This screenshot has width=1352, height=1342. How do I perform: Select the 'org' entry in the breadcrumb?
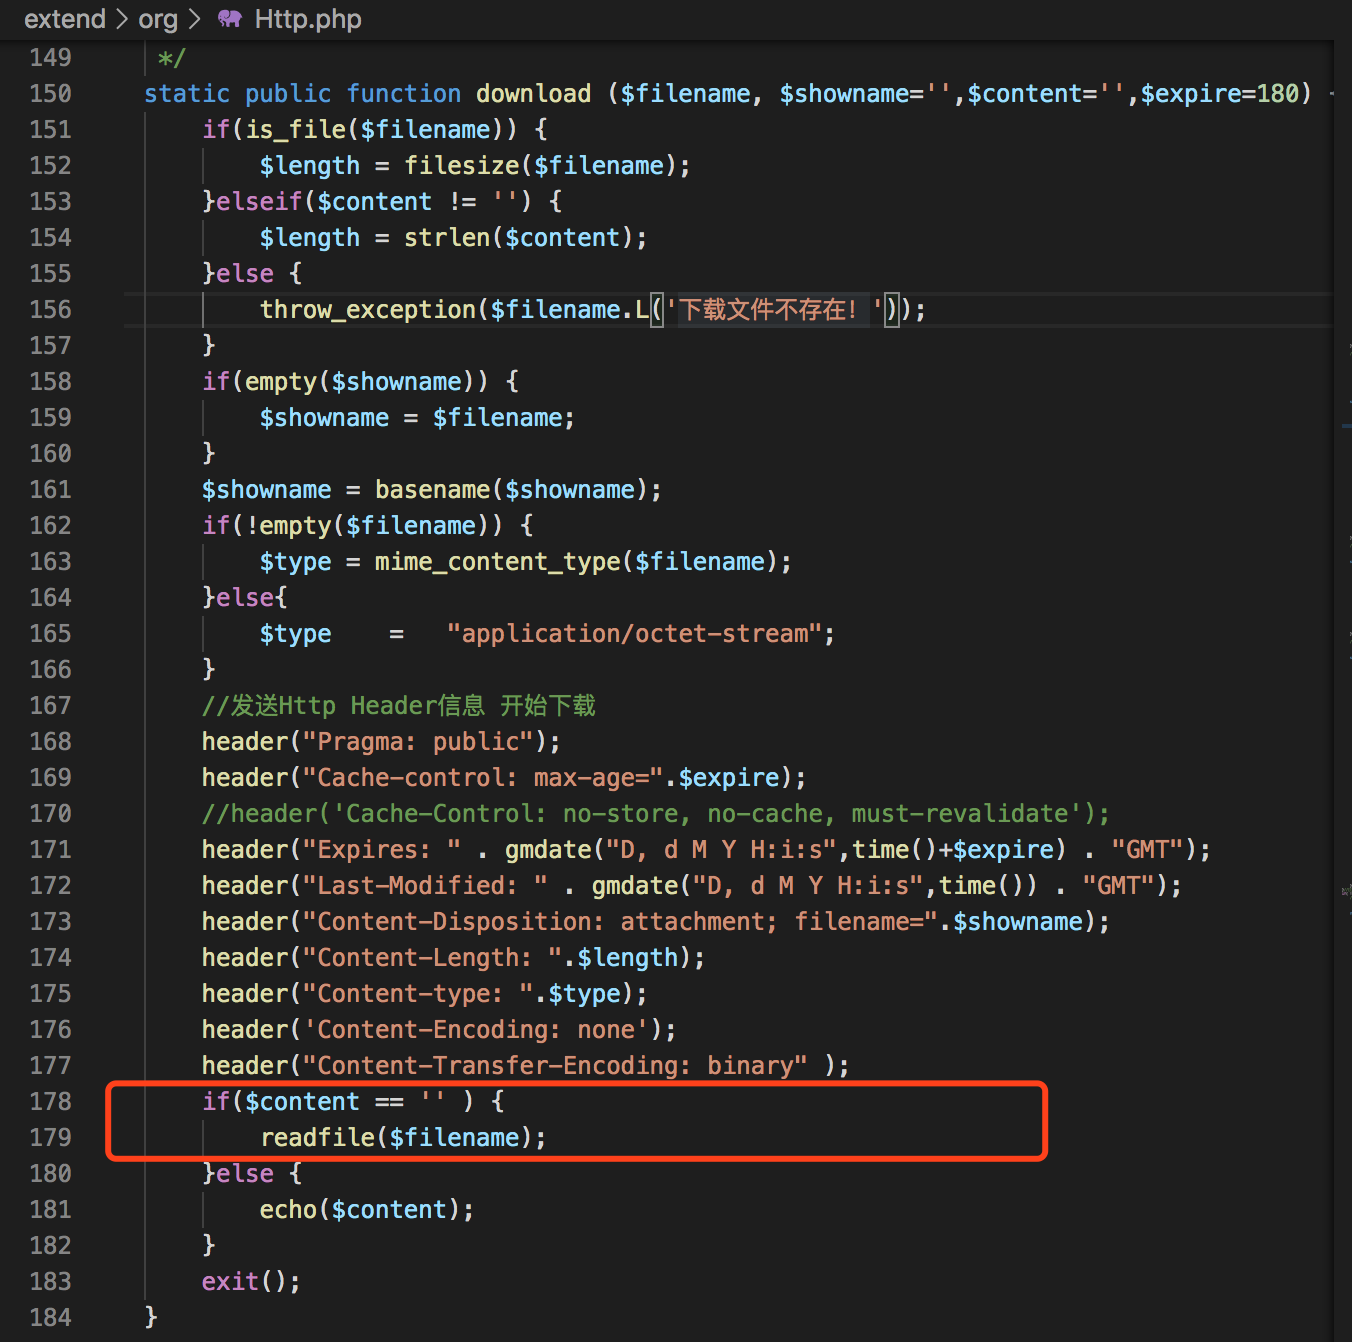[158, 19]
